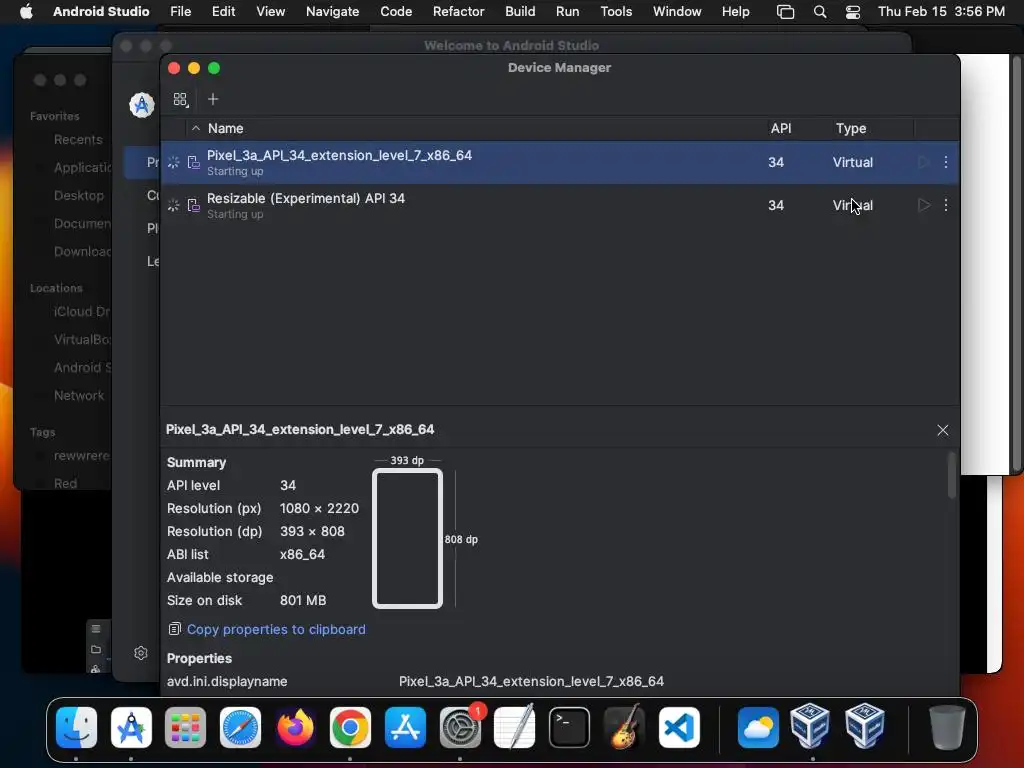Click the Stage Manager menu bar icon
1024x768 pixels.
[785, 12]
